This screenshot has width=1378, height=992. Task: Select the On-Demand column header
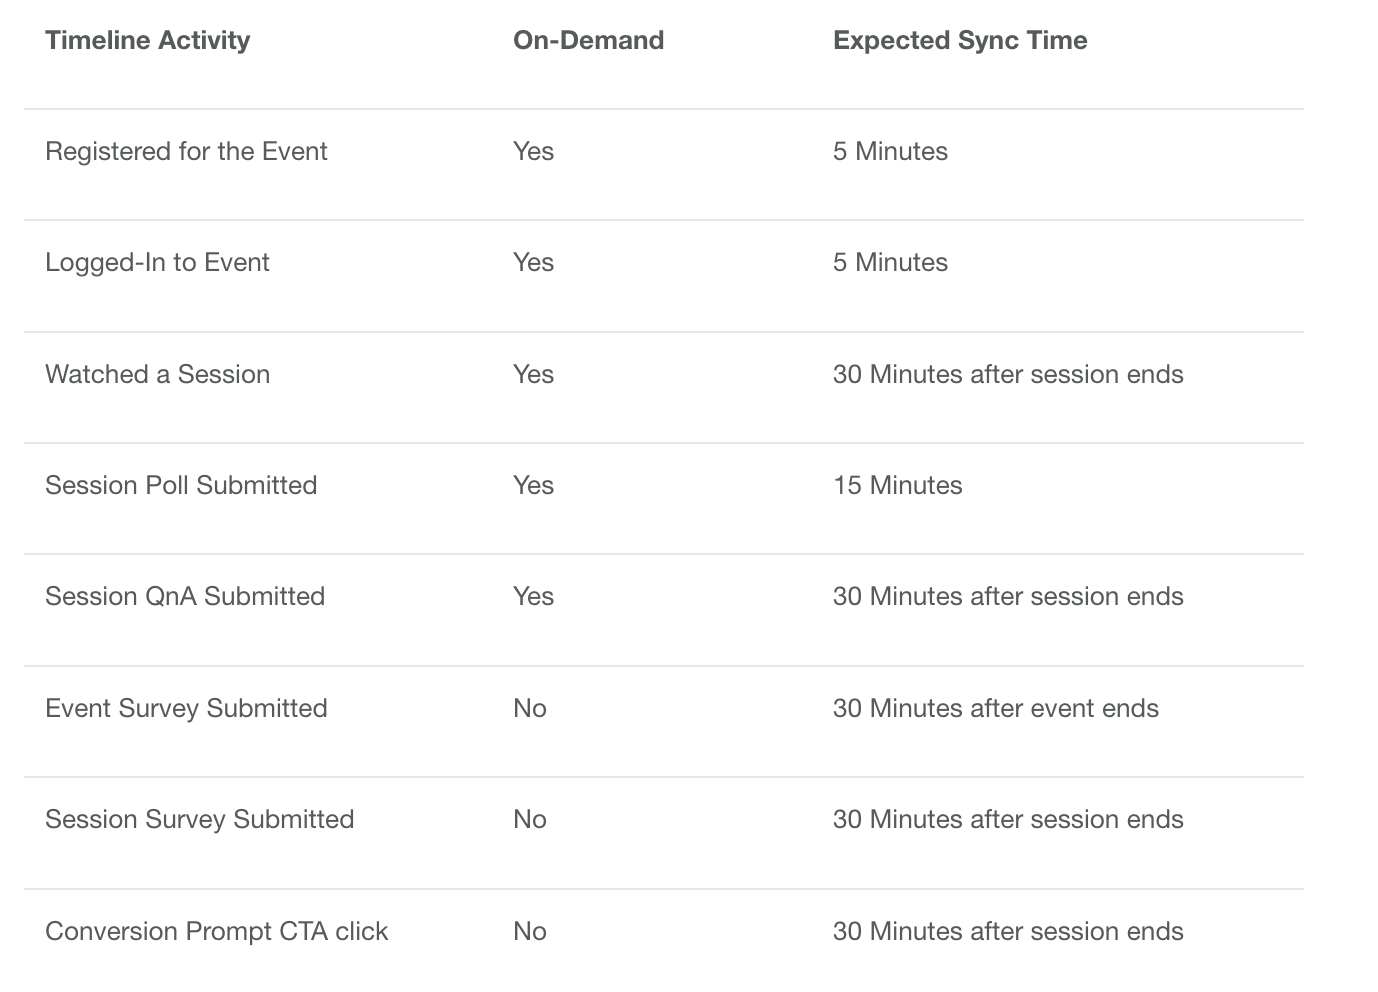pos(588,40)
